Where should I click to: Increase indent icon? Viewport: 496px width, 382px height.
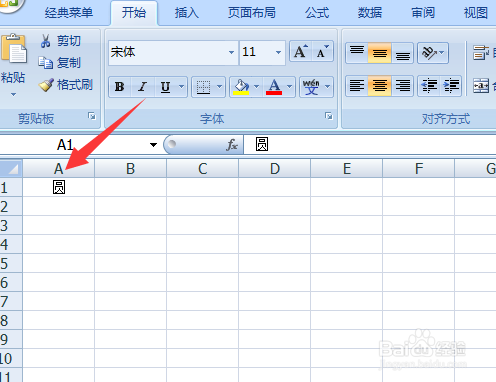coord(451,86)
